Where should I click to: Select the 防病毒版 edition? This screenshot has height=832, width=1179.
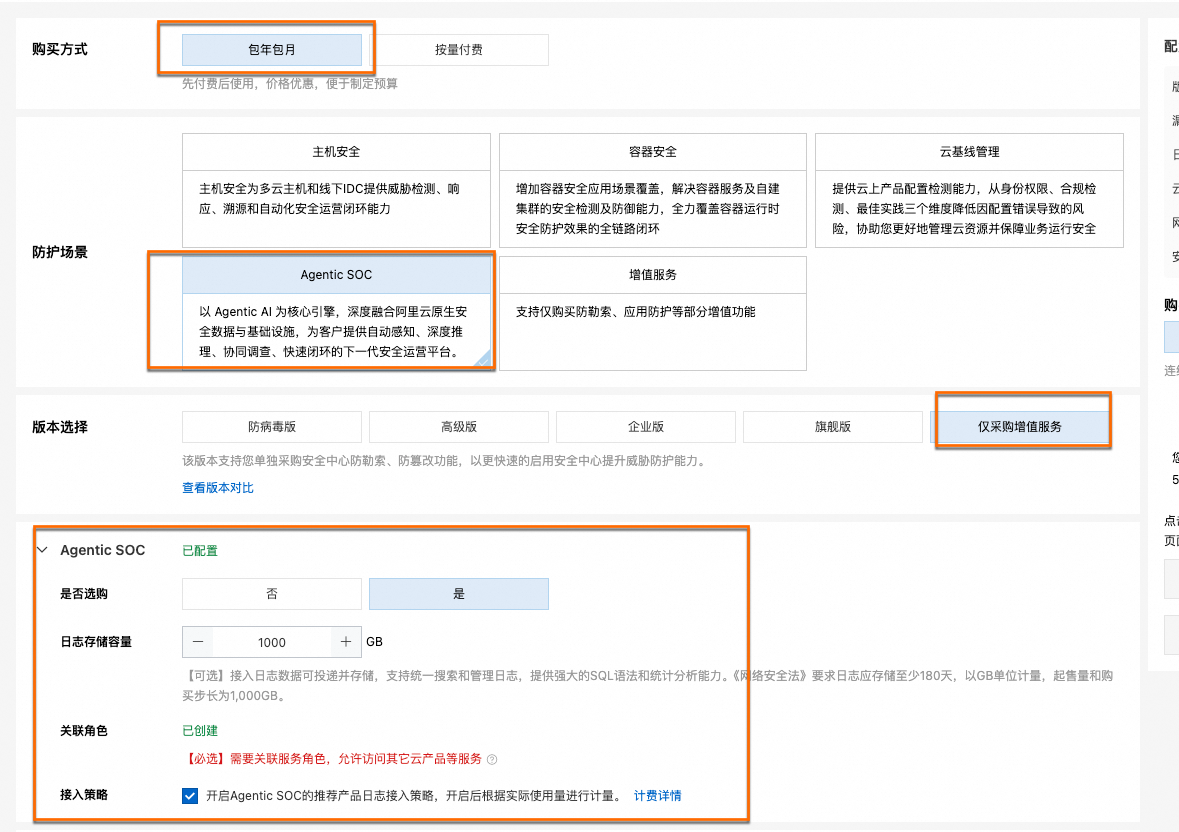[x=271, y=427]
